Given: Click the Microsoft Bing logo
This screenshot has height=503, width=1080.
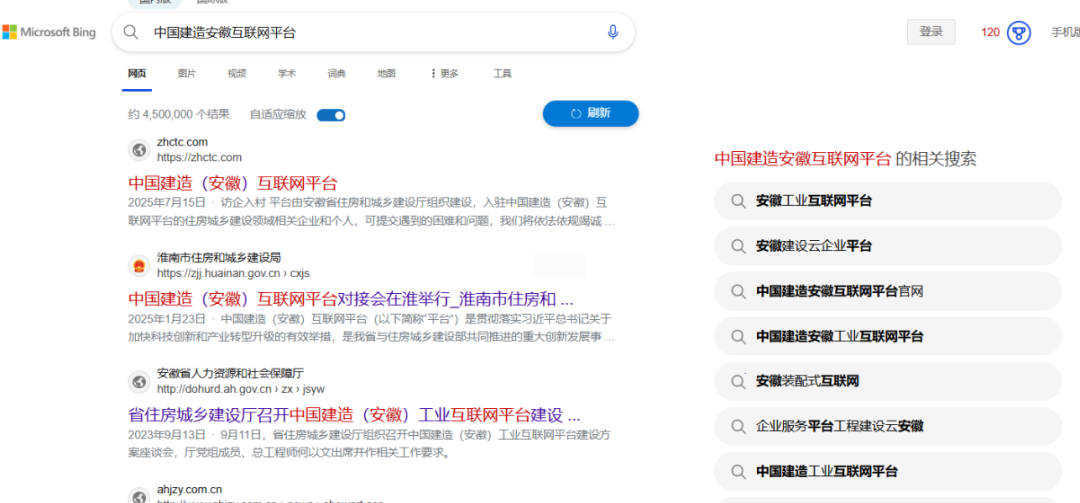Looking at the screenshot, I should [x=49, y=32].
